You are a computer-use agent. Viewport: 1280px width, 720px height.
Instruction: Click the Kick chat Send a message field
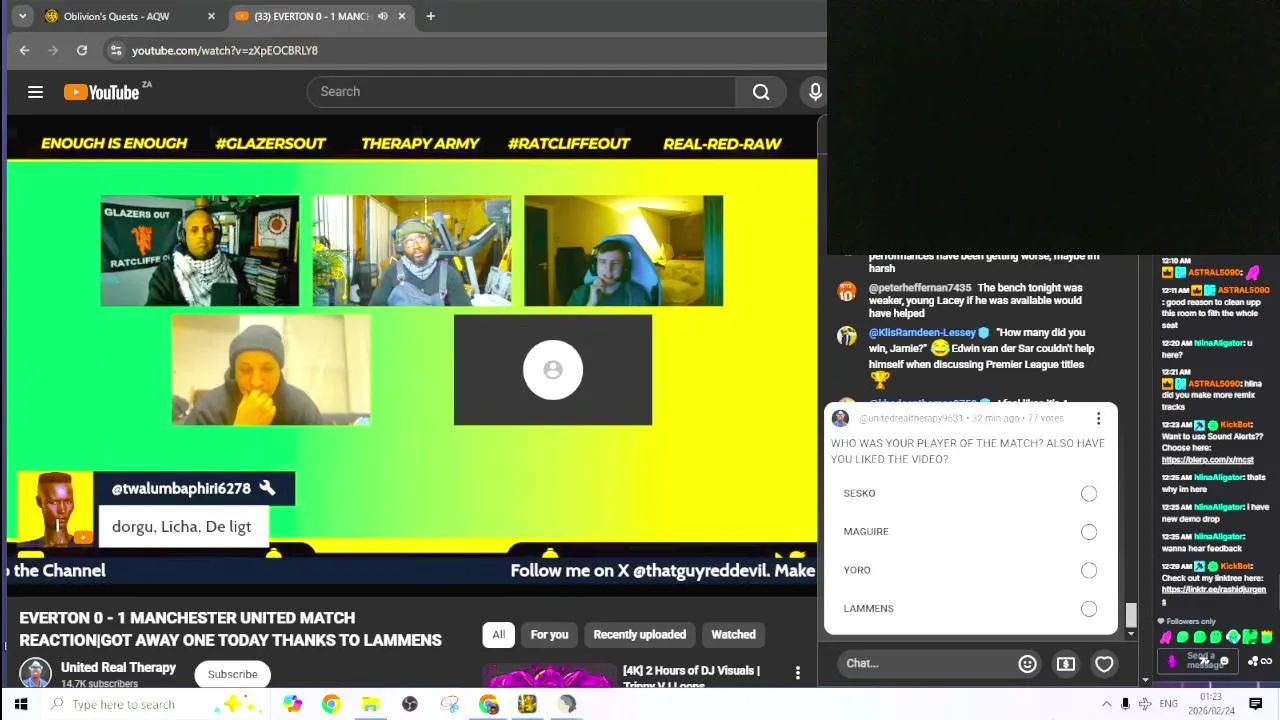click(x=1200, y=661)
